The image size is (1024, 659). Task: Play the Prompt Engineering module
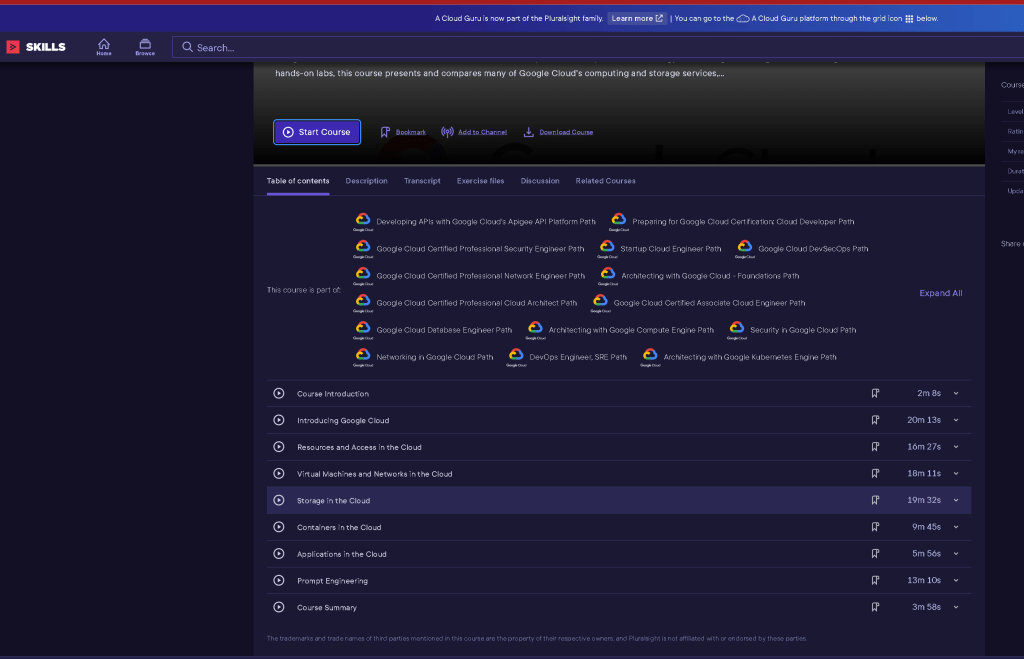[x=279, y=581]
